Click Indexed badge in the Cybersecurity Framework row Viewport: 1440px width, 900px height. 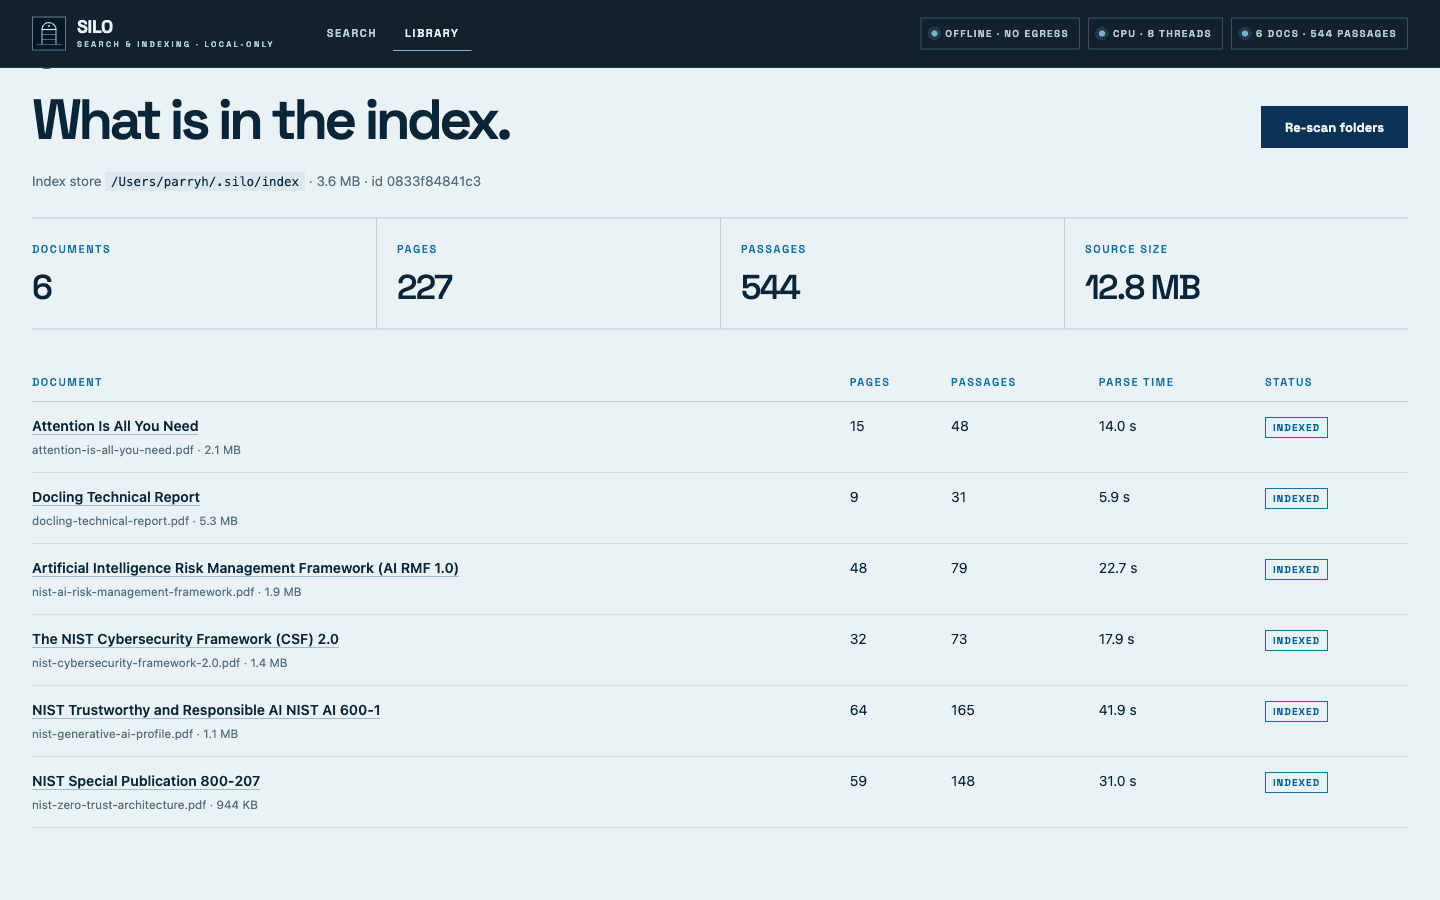click(1296, 640)
